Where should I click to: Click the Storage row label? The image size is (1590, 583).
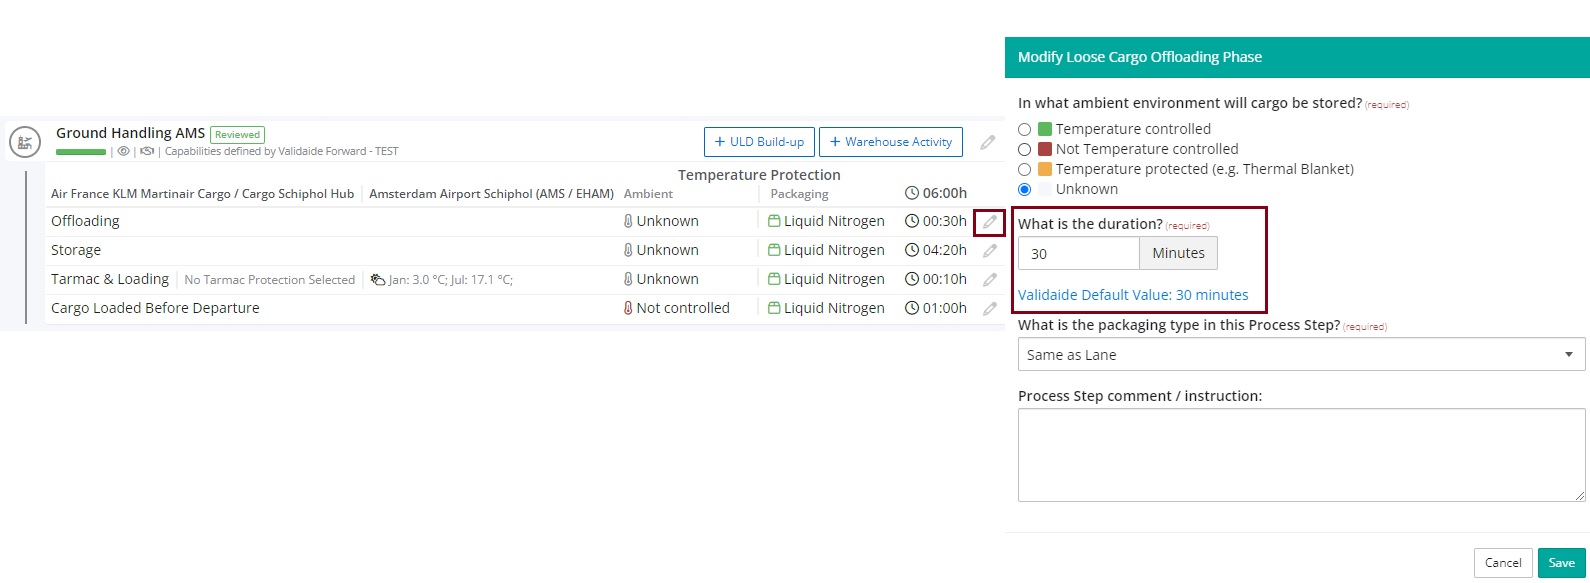tap(76, 250)
